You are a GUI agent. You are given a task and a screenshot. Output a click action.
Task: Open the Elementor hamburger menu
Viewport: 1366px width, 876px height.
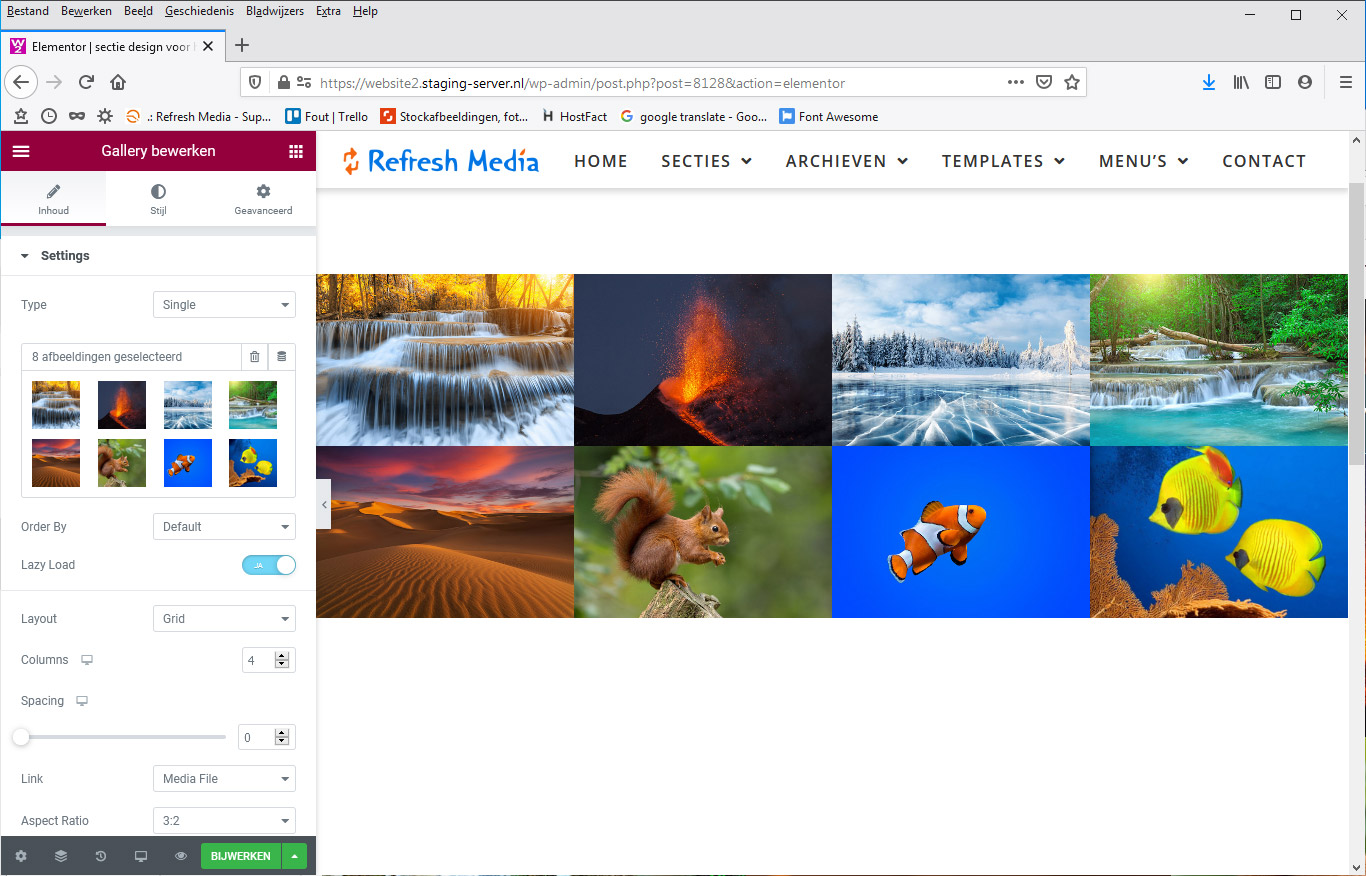(x=21, y=151)
